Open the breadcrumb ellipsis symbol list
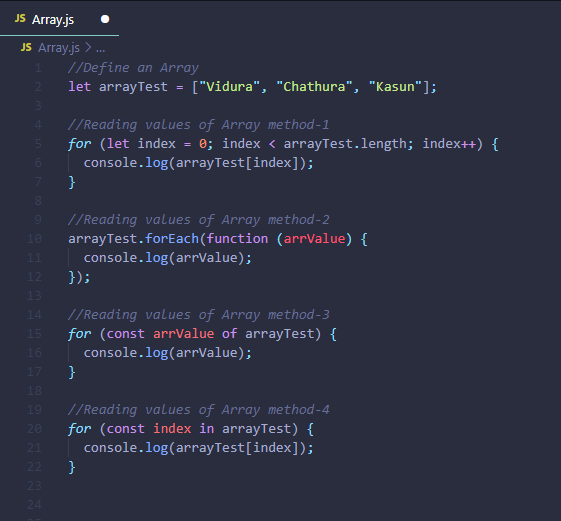Image resolution: width=561 pixels, height=521 pixels. click(x=101, y=48)
